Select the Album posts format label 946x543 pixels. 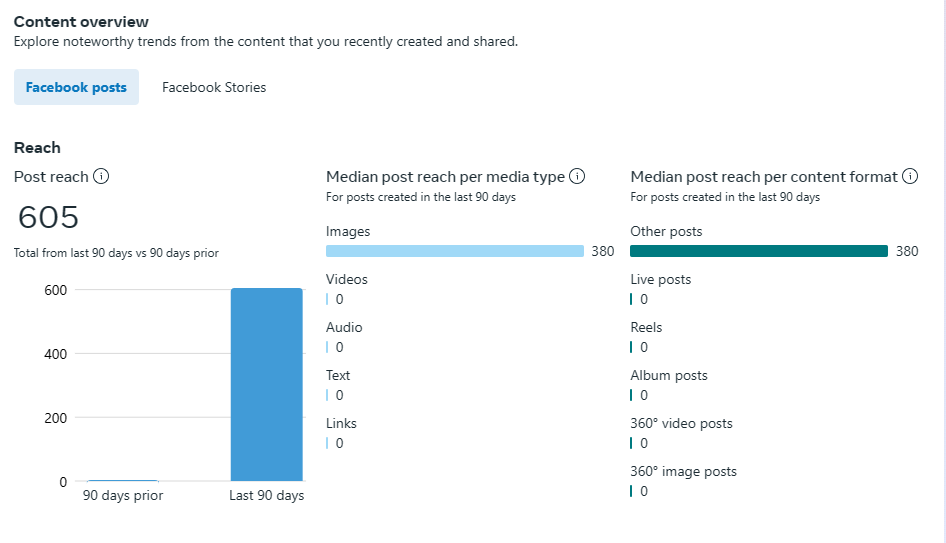pos(669,376)
